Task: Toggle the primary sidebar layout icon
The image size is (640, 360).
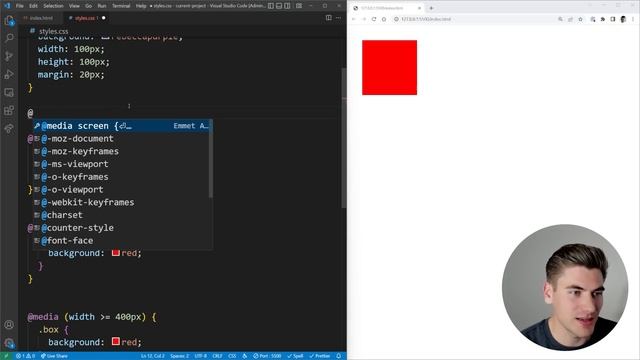Action: [271, 6]
